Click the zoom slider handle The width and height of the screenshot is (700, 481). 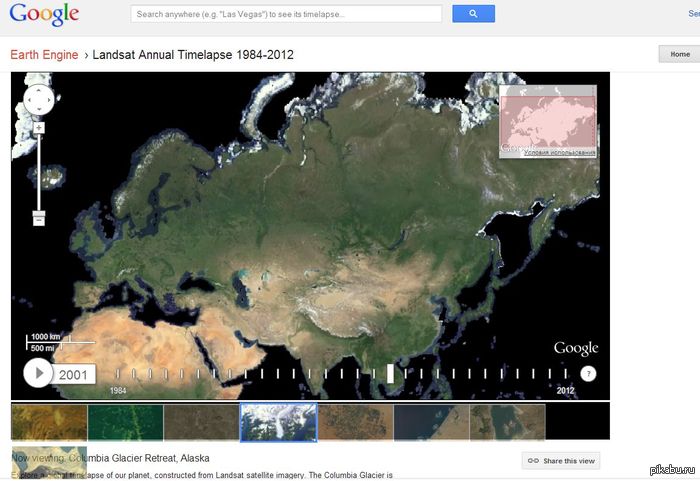tap(39, 213)
